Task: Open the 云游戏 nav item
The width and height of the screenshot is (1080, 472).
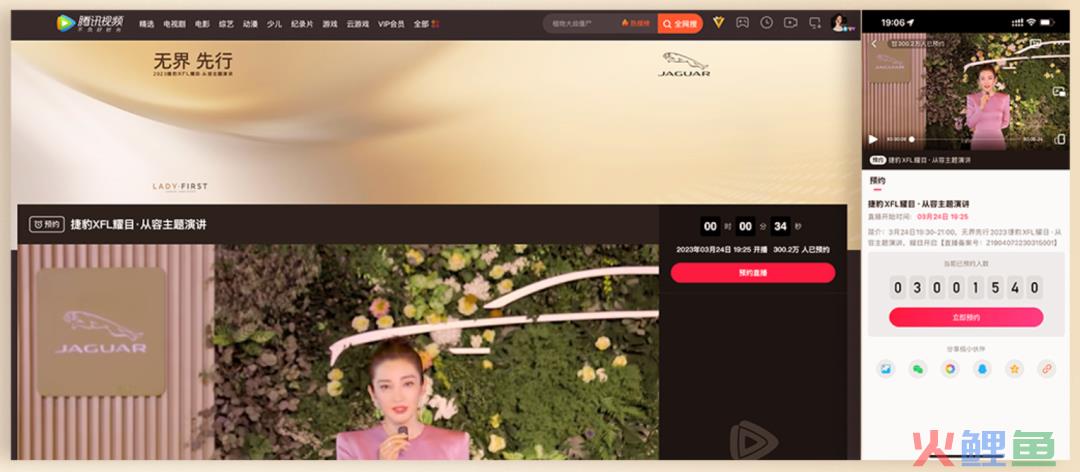Action: [357, 23]
